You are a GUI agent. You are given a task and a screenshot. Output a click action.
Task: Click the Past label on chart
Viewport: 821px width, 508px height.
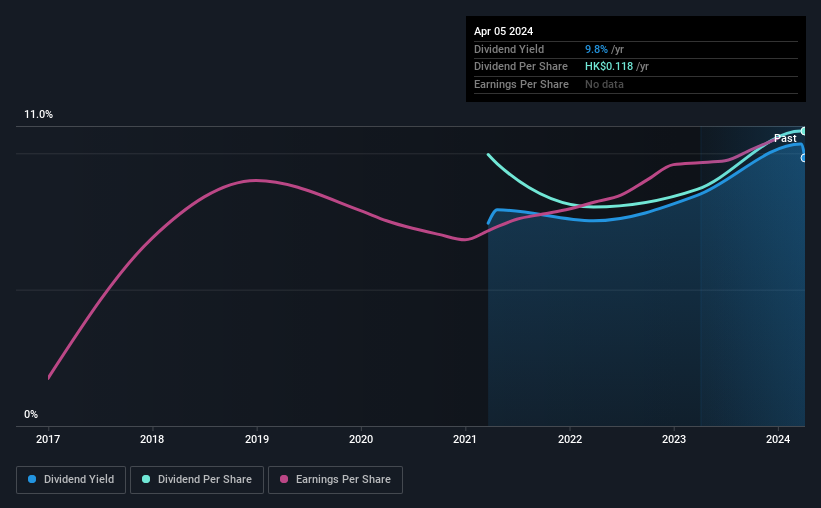[x=785, y=138]
